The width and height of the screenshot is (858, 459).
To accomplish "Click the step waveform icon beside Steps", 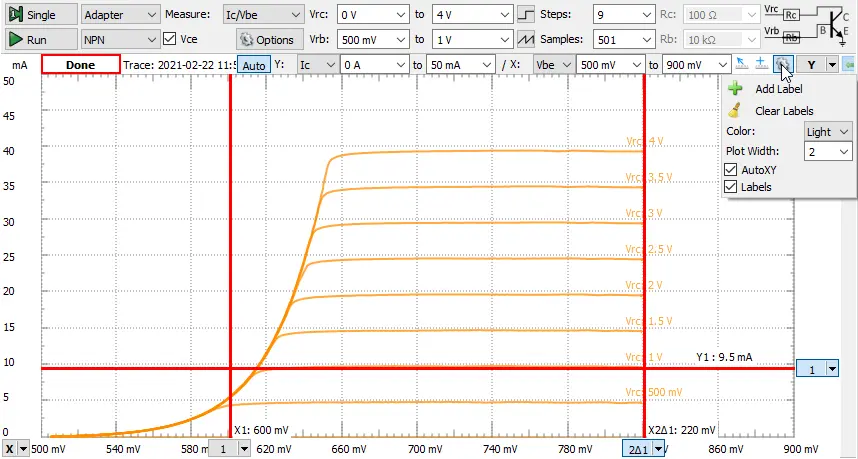I will click(526, 14).
